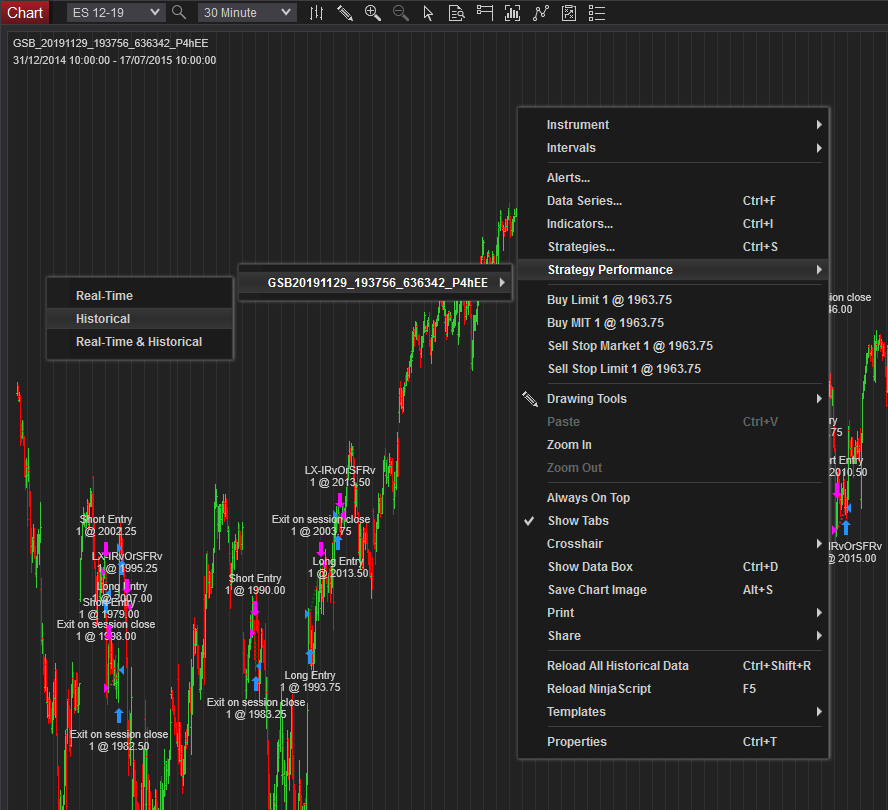This screenshot has height=810, width=888.
Task: Select Historical in the performance submenu
Action: coord(103,319)
